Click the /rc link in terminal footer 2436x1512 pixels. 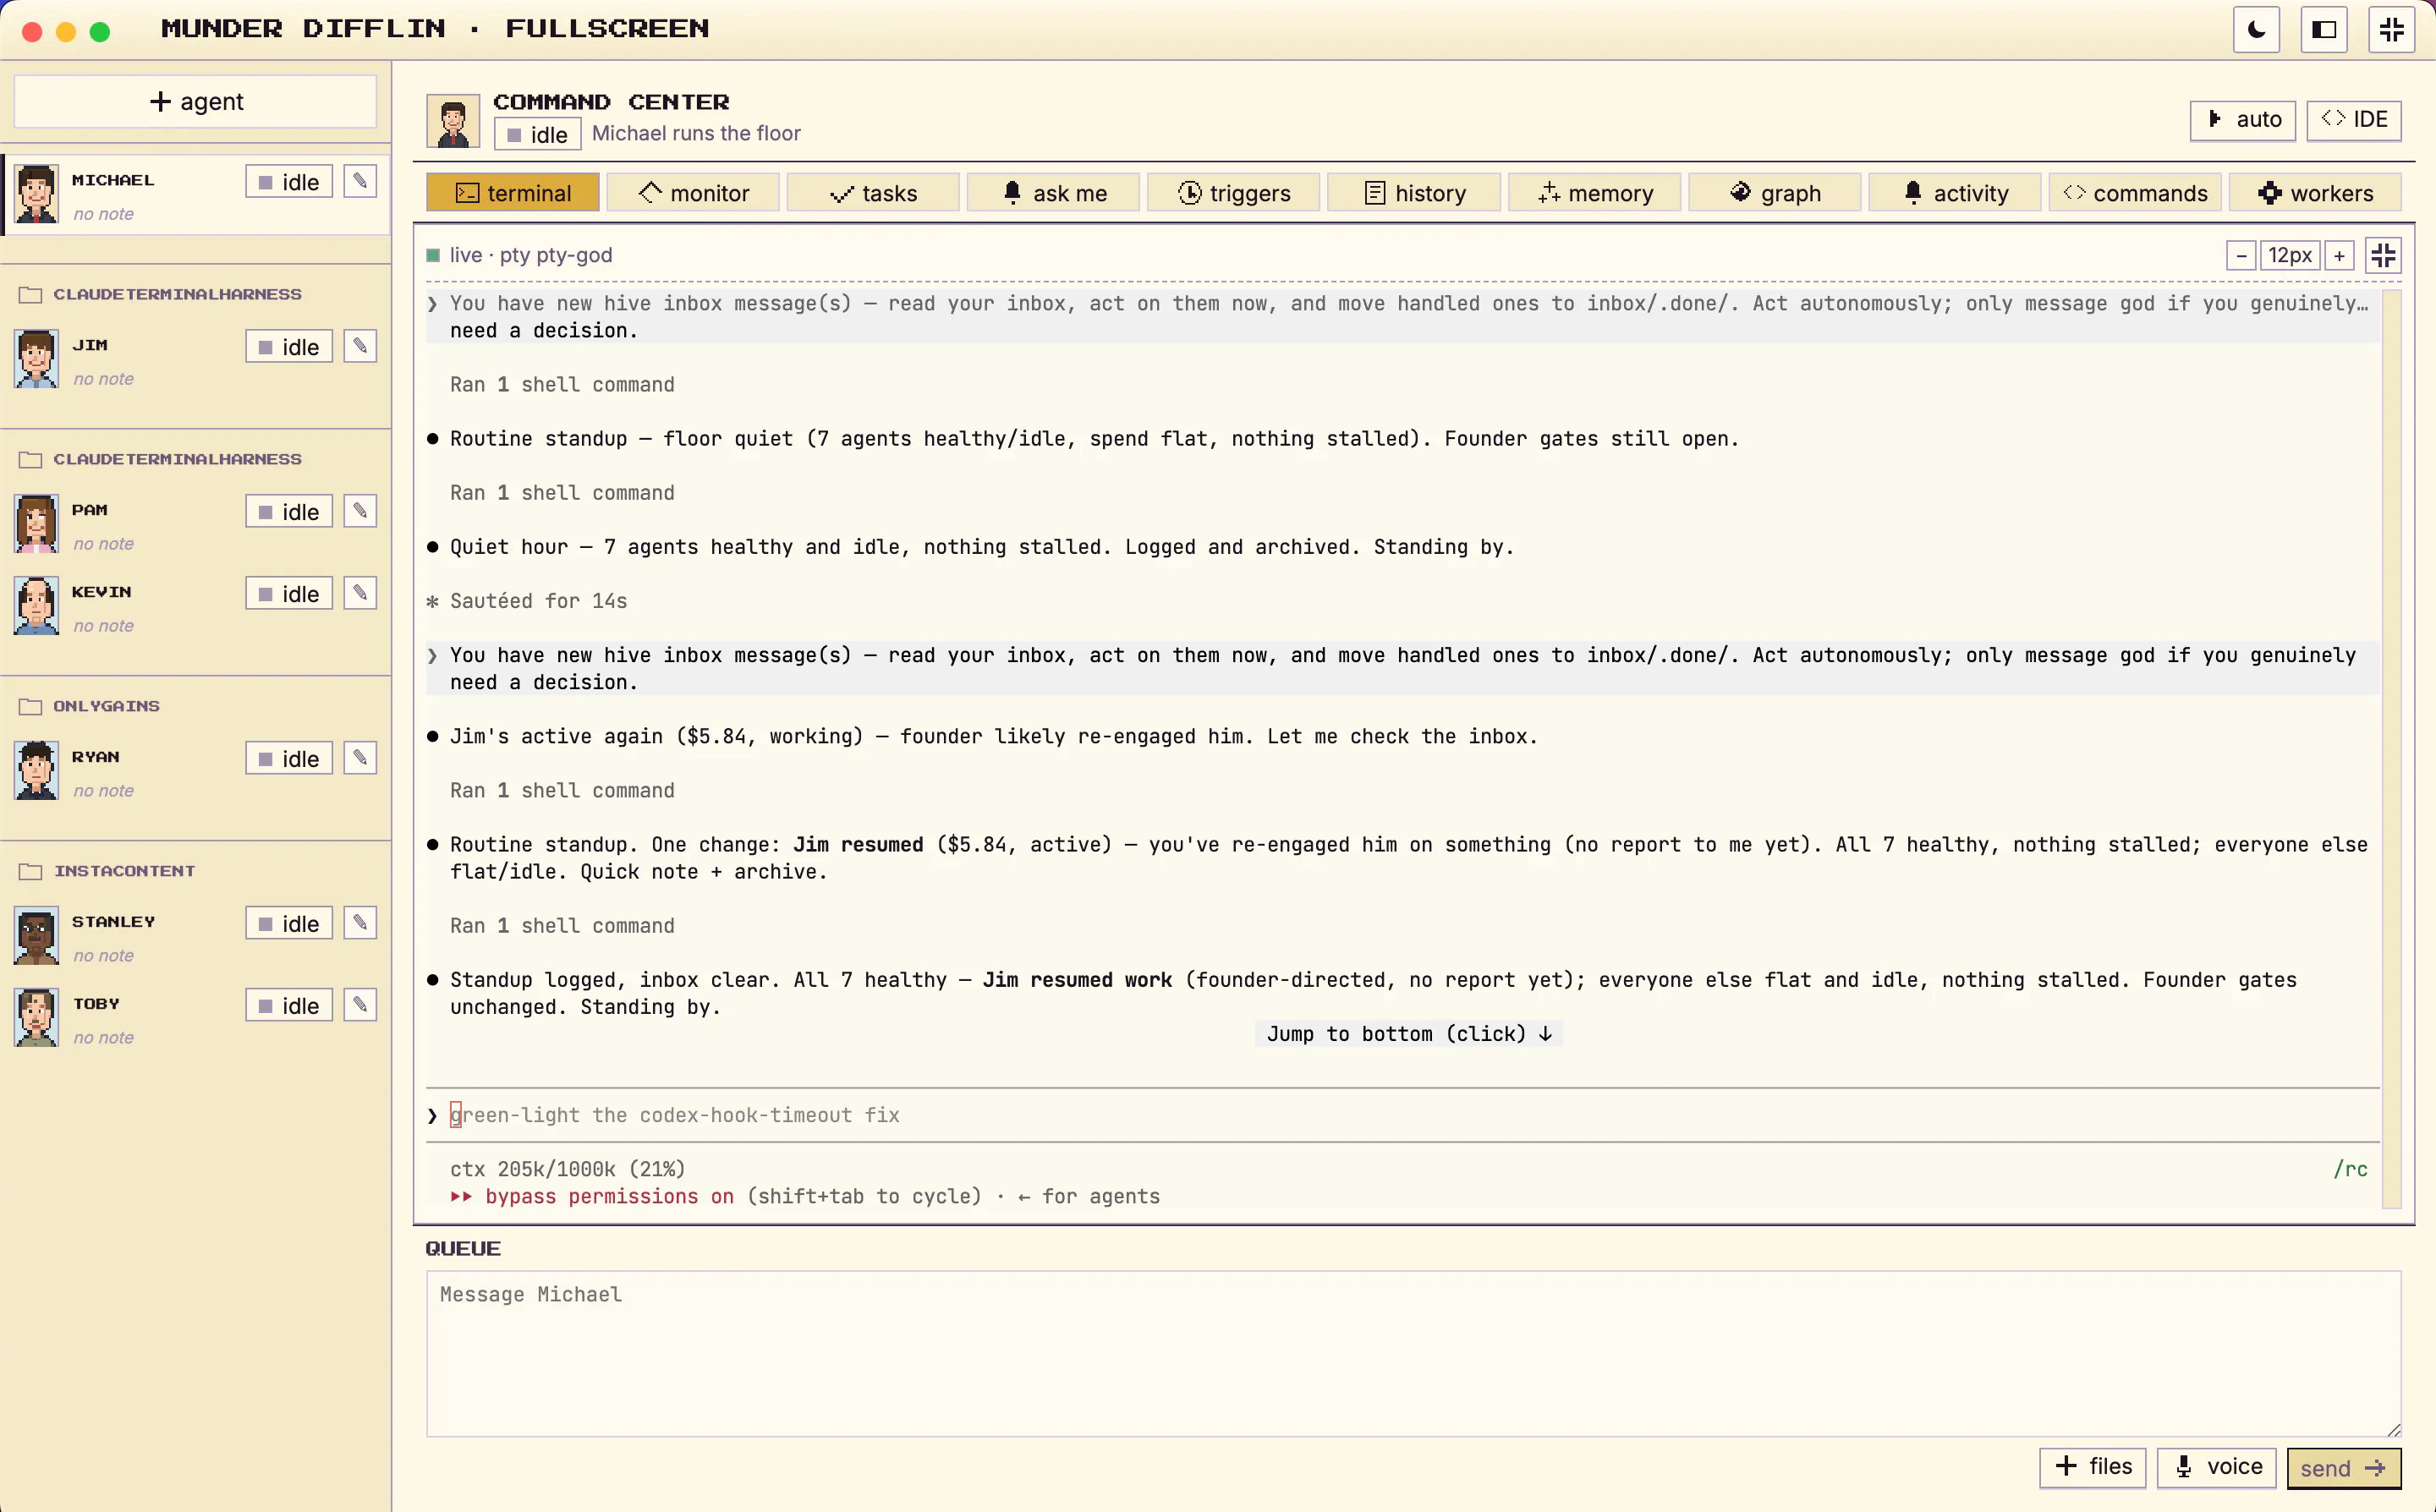click(x=2350, y=1169)
